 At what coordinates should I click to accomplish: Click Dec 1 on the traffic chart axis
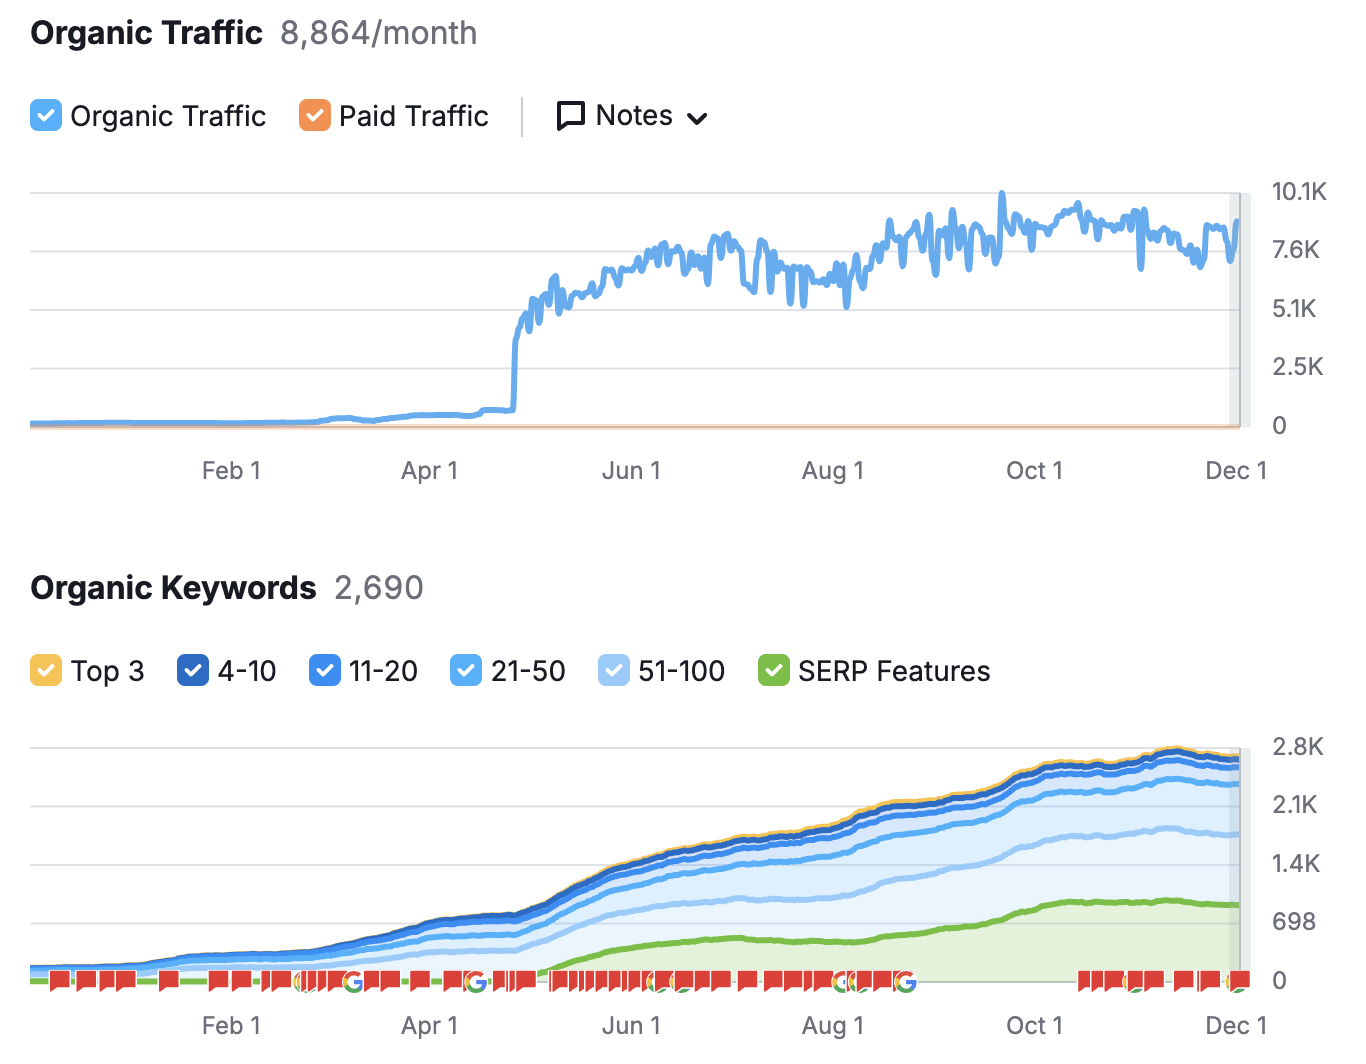click(x=1236, y=471)
